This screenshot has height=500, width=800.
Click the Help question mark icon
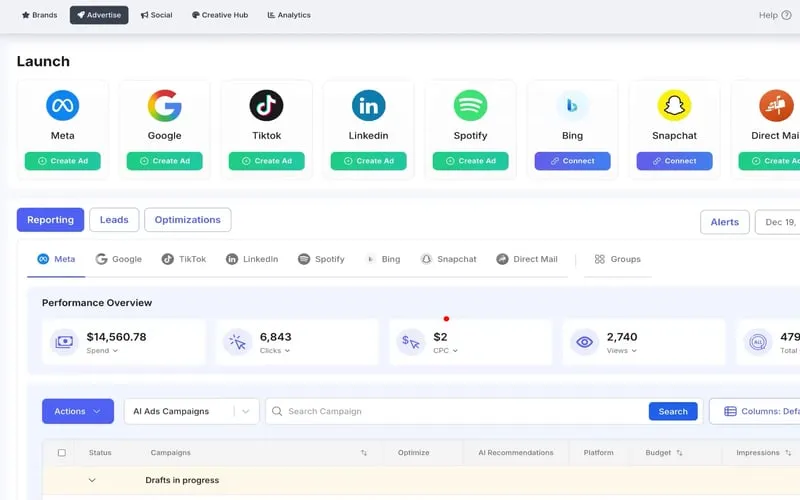click(786, 15)
